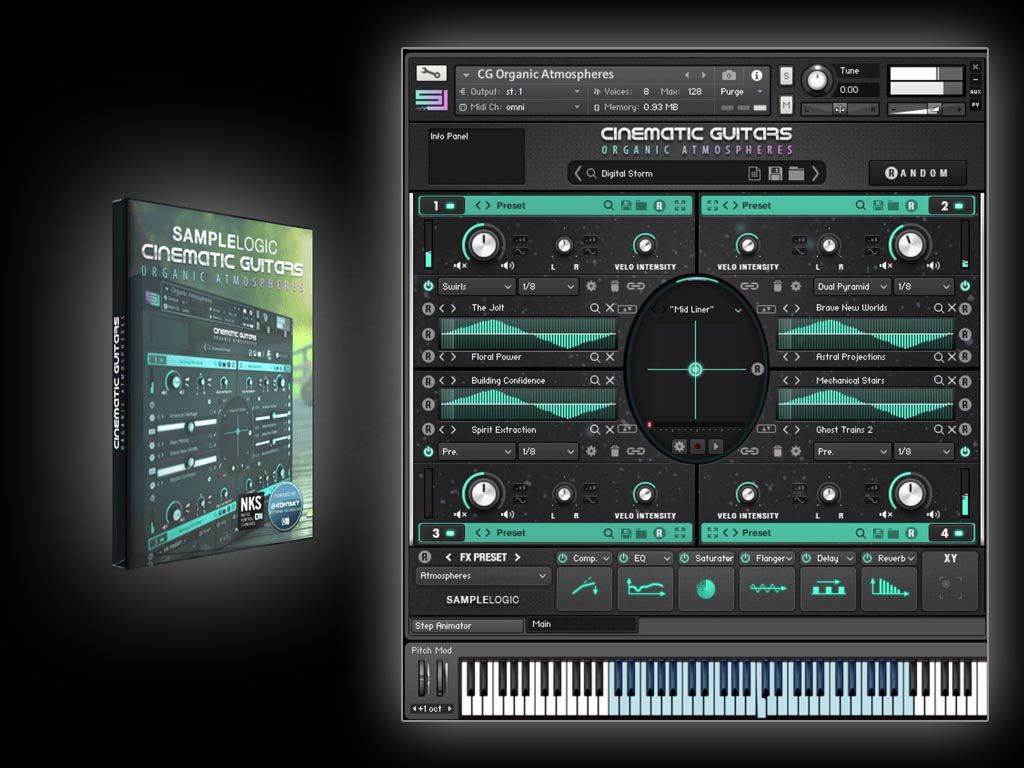Click the search icon next to Digital Storm
This screenshot has width=1024, height=768.
[591, 174]
